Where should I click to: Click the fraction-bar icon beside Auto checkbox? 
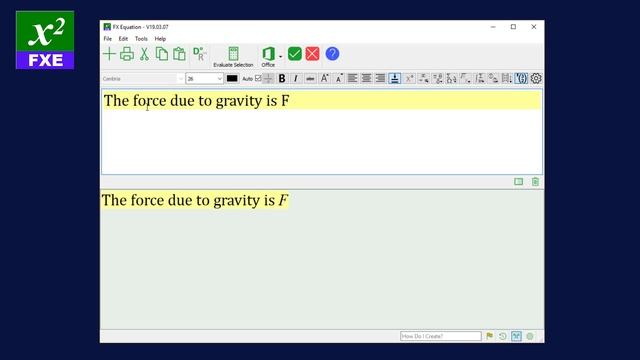click(x=268, y=78)
